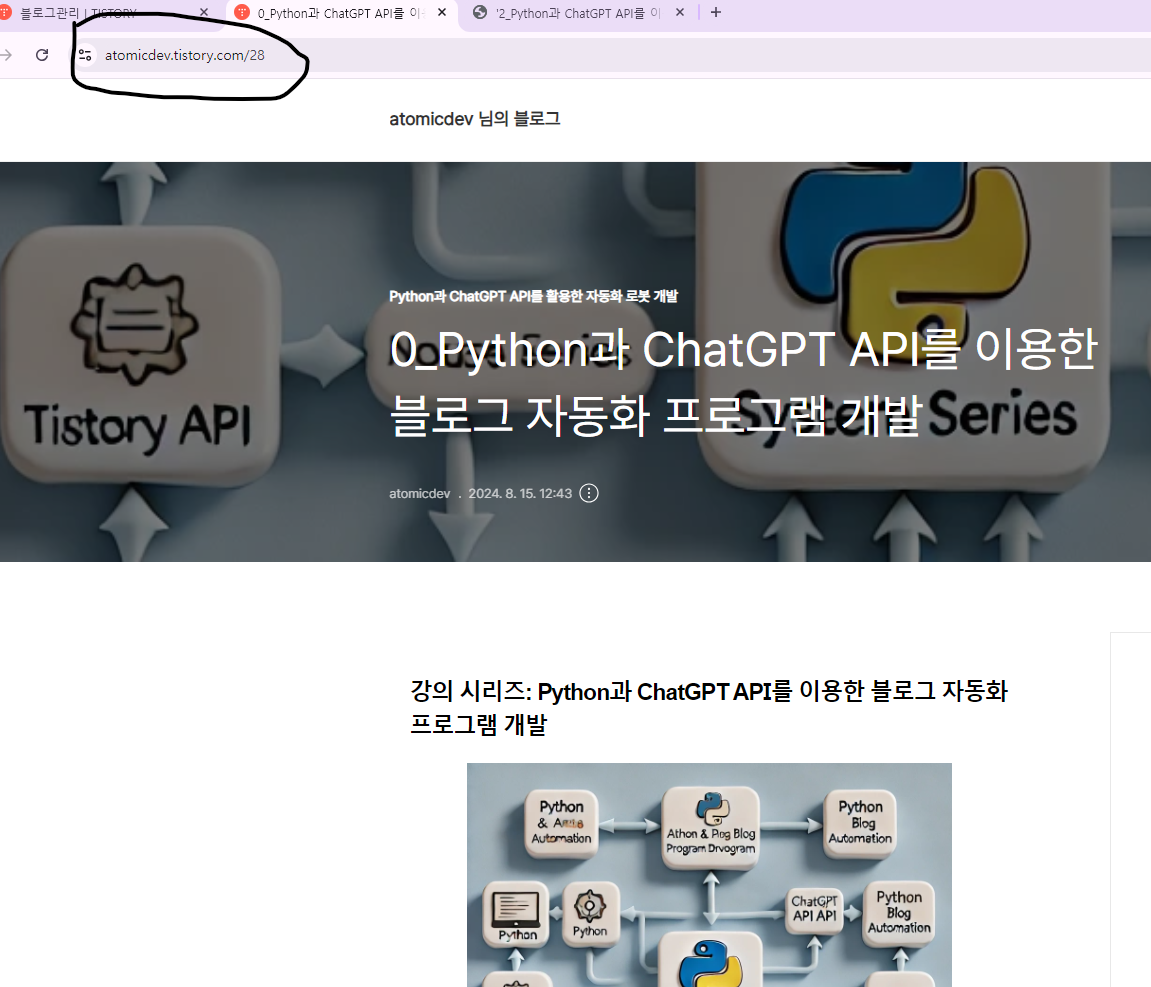This screenshot has height=987, width=1151.
Task: Open site information icon in address bar
Action: (x=85, y=55)
